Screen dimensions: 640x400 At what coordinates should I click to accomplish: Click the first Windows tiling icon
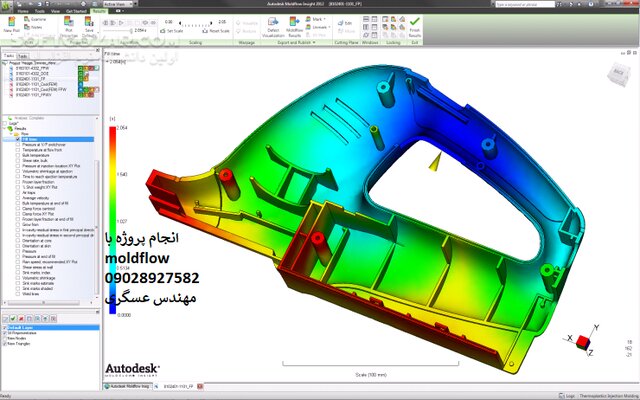tap(366, 19)
